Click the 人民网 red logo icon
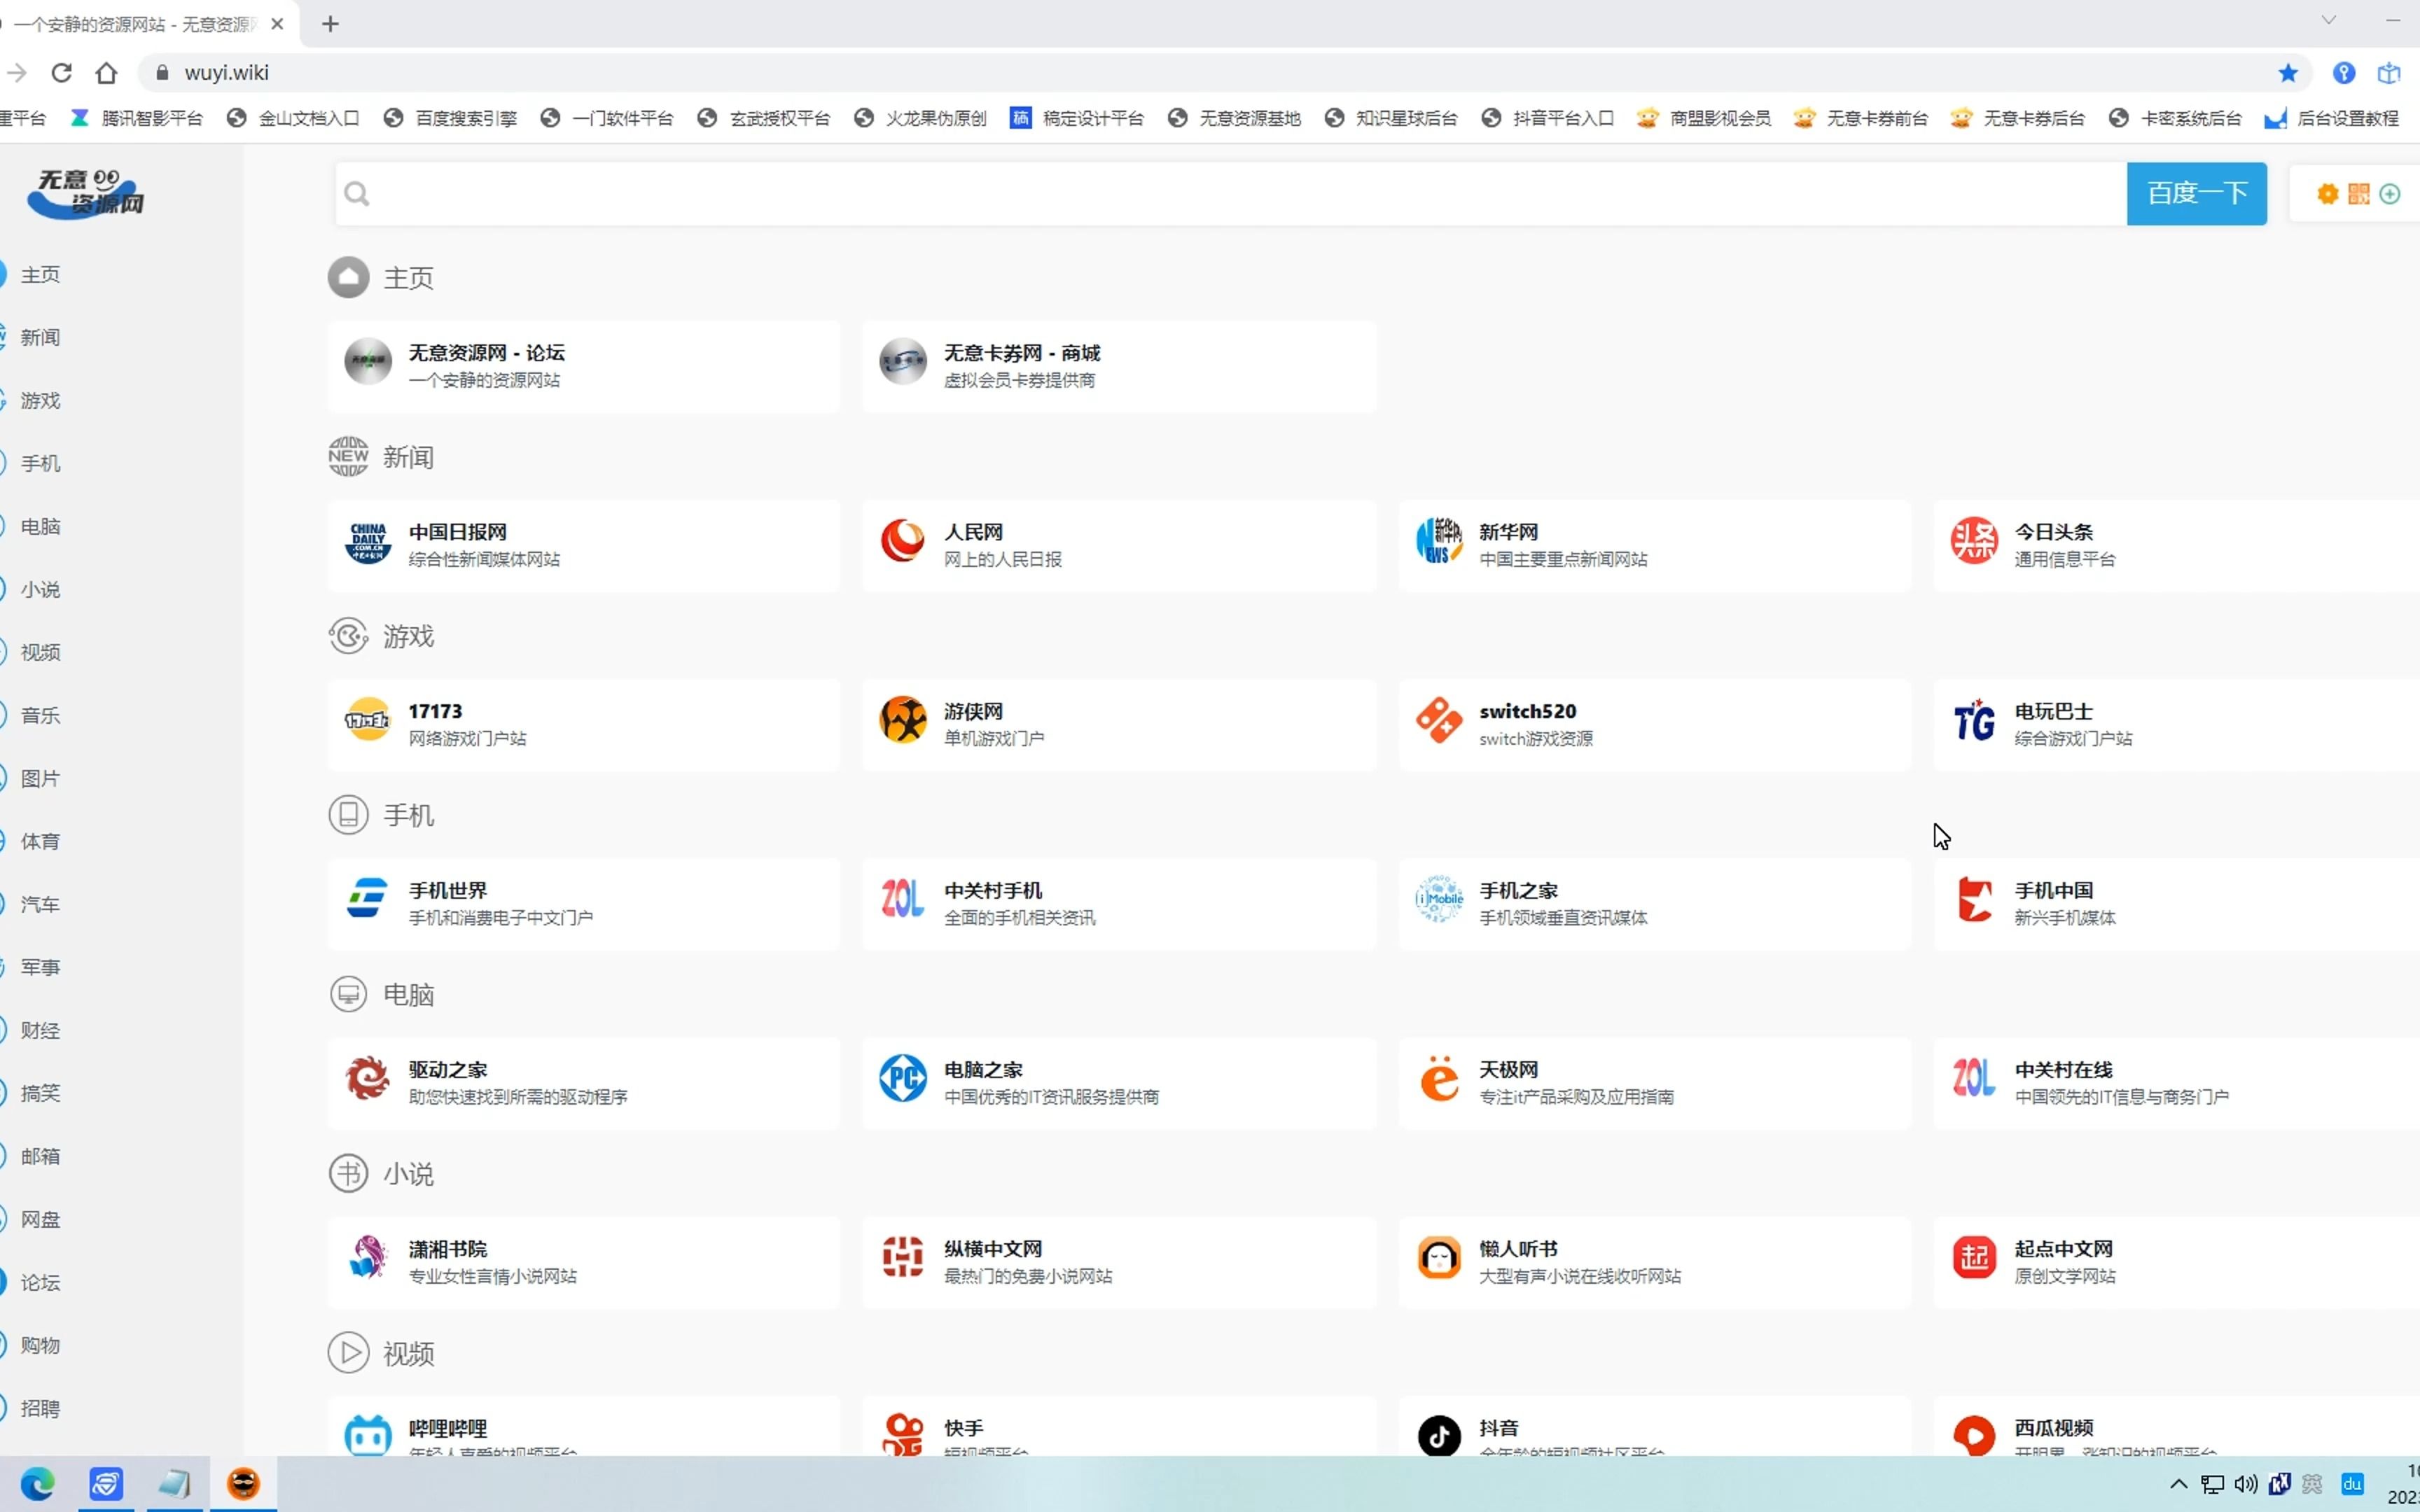 902,542
